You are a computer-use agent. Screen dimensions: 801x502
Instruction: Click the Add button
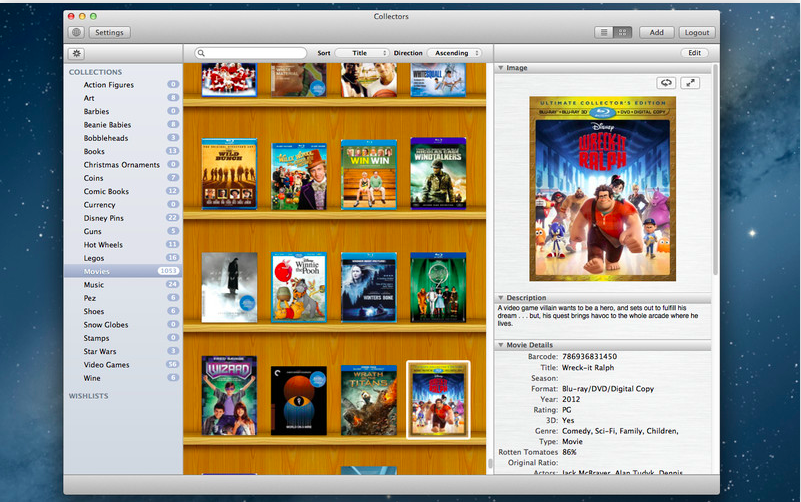coord(656,32)
